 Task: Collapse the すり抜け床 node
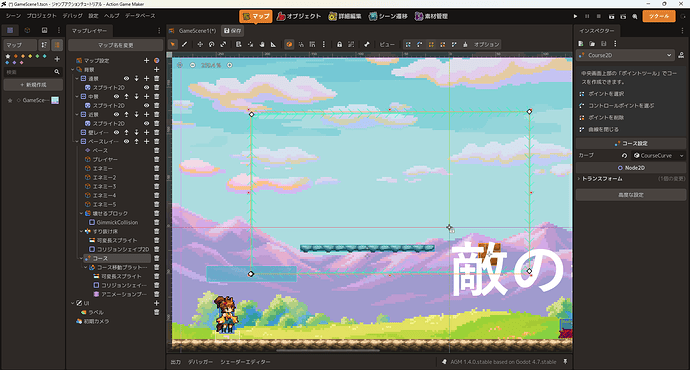(x=81, y=231)
